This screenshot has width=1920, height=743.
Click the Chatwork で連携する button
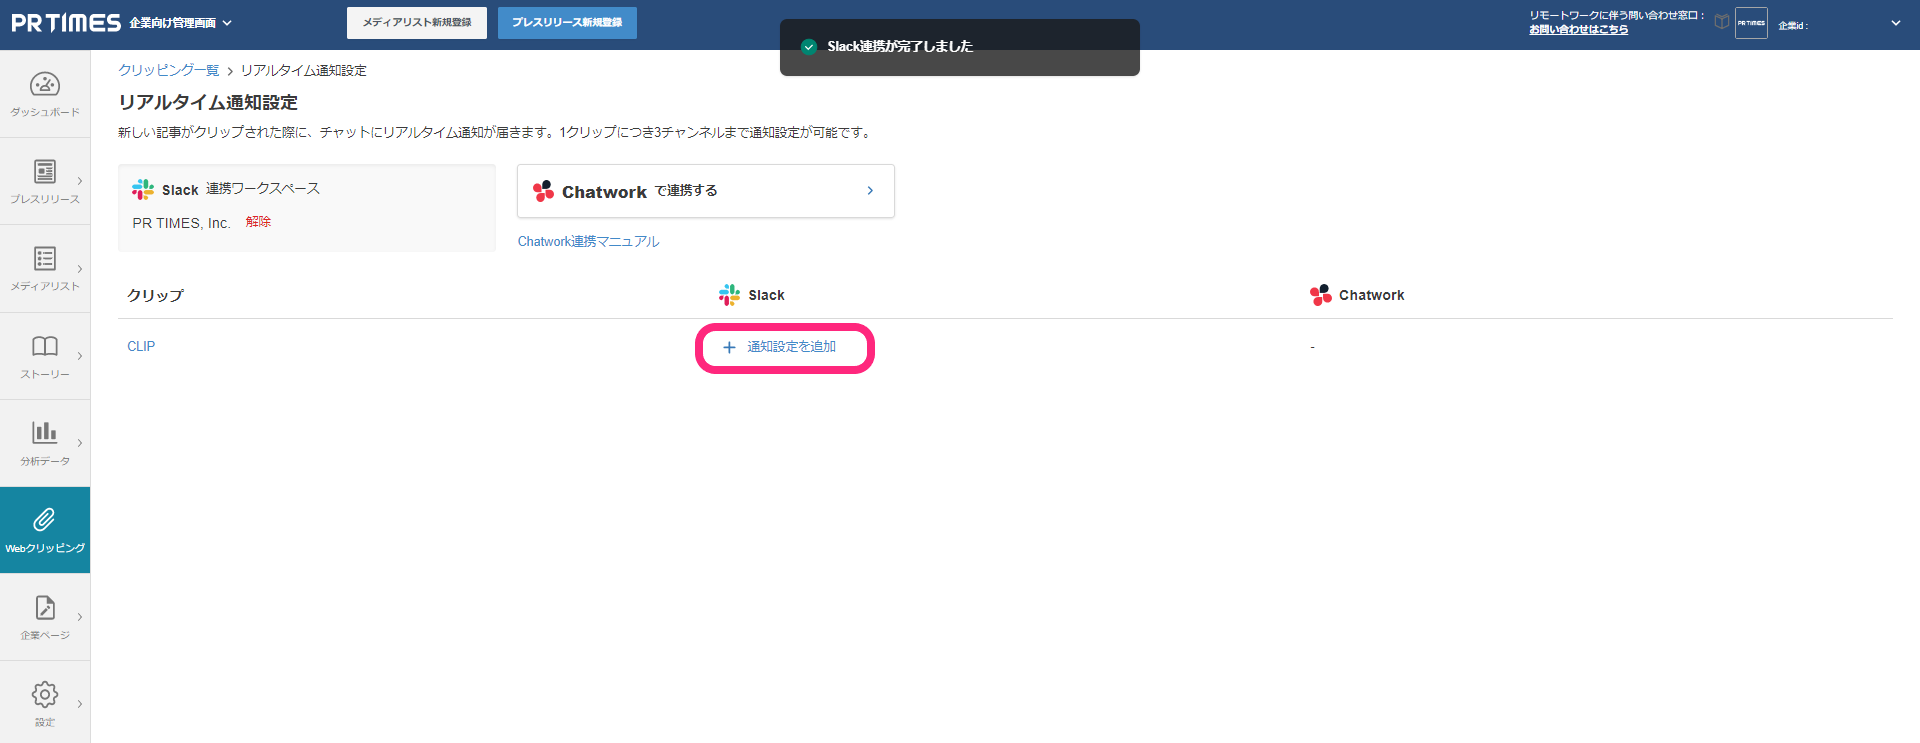pos(706,191)
